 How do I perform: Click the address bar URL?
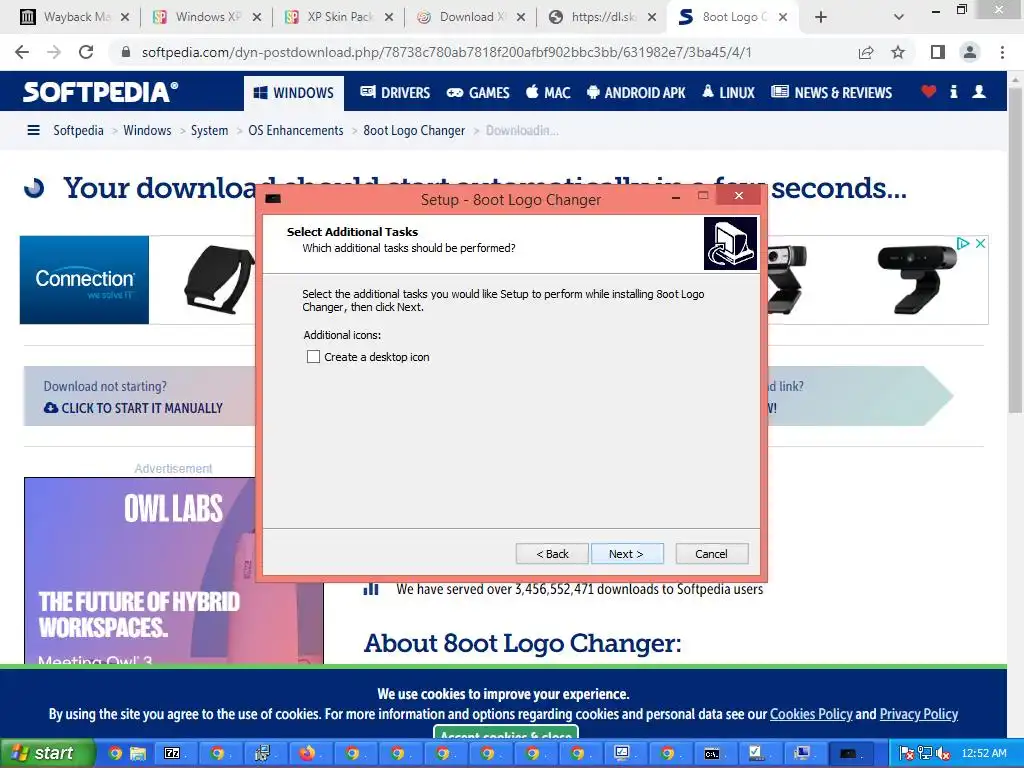(447, 52)
